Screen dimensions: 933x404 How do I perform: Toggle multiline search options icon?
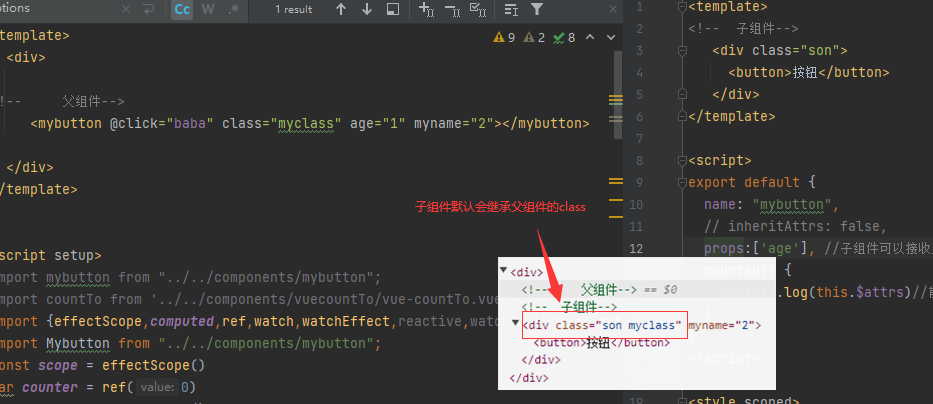click(511, 10)
